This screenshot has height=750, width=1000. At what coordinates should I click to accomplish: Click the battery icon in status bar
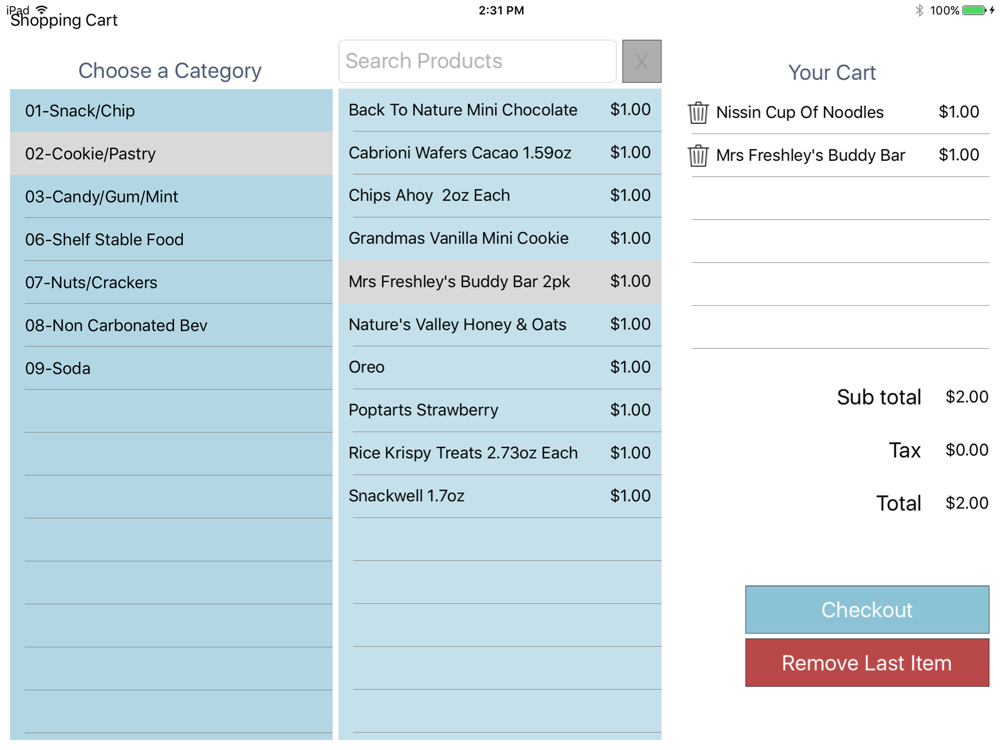(974, 10)
